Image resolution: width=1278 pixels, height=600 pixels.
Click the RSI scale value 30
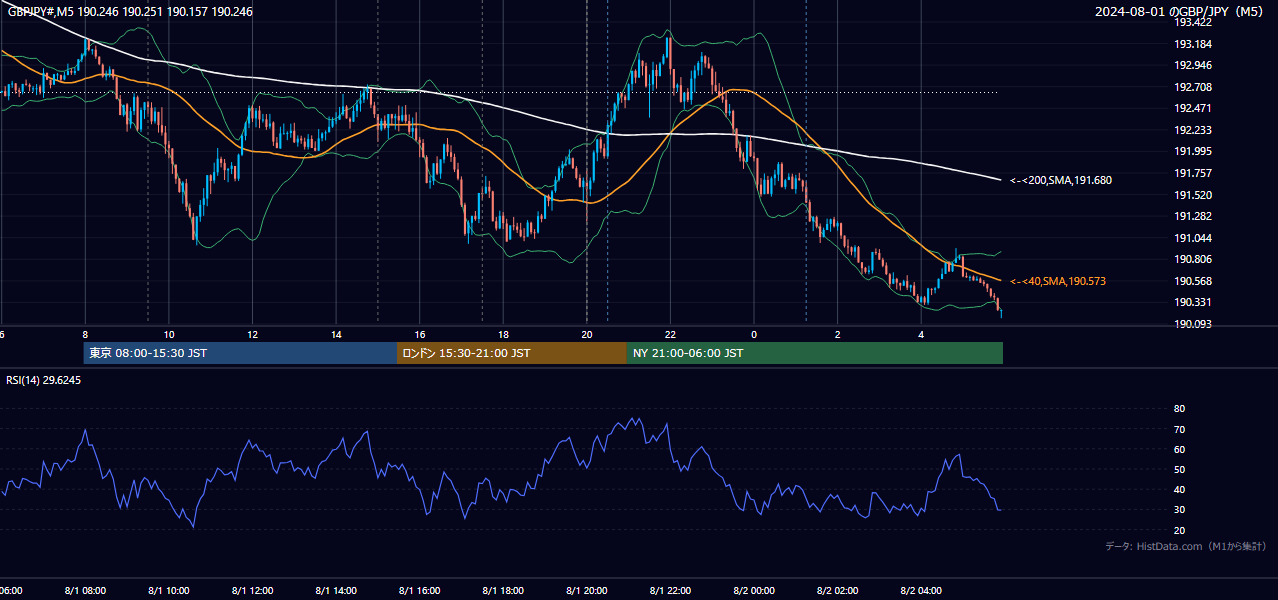click(x=1179, y=511)
